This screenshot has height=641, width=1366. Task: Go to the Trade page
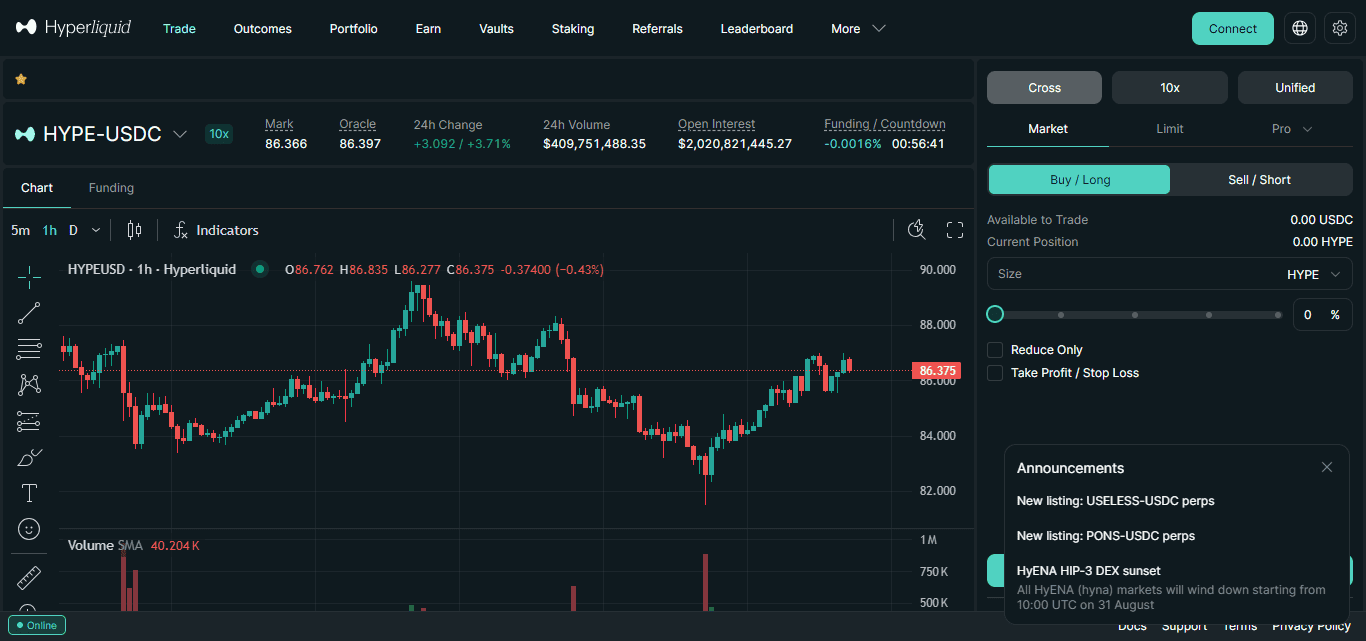[x=179, y=29]
